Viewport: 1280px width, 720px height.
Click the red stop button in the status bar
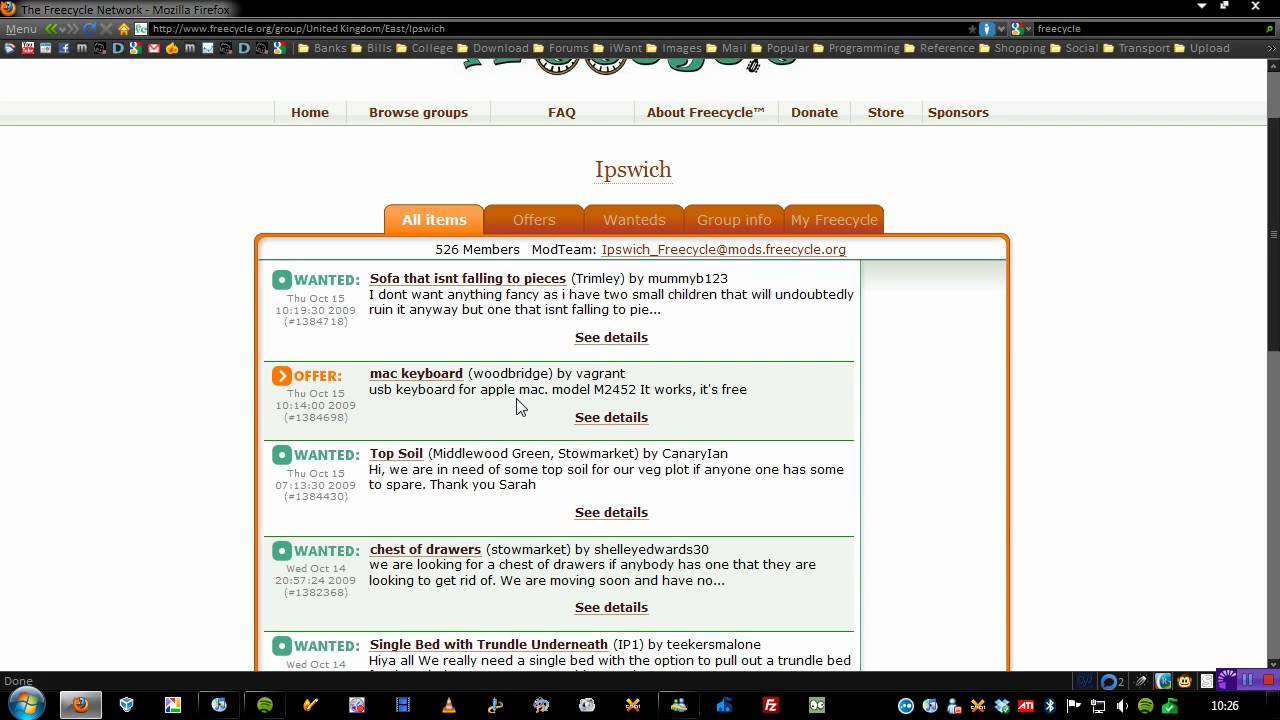tap(1269, 680)
